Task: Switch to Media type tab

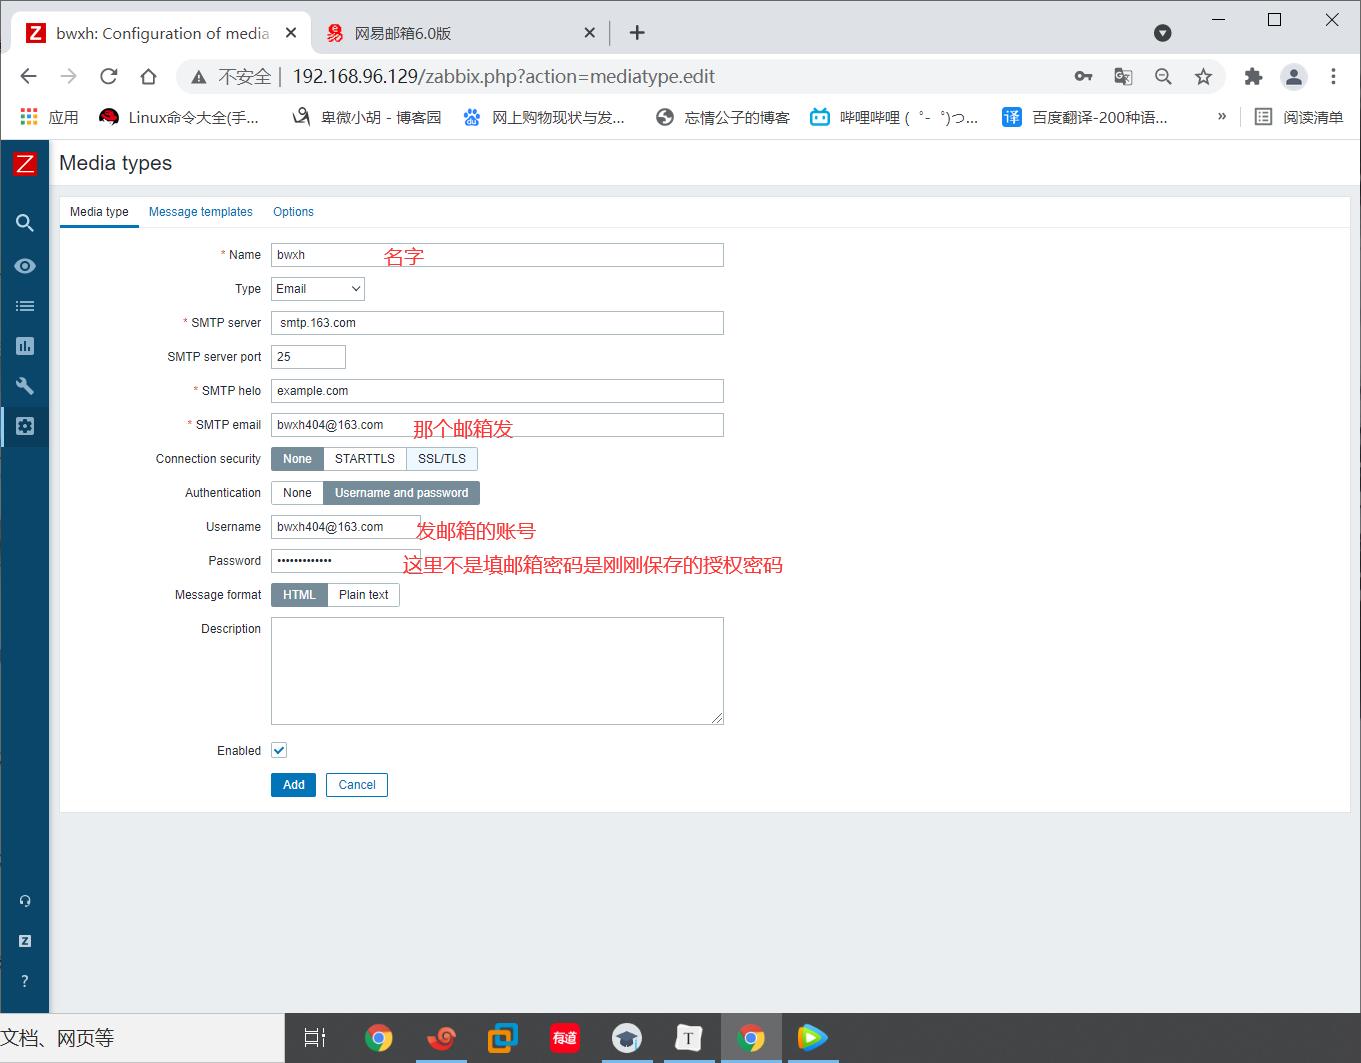Action: (x=99, y=212)
